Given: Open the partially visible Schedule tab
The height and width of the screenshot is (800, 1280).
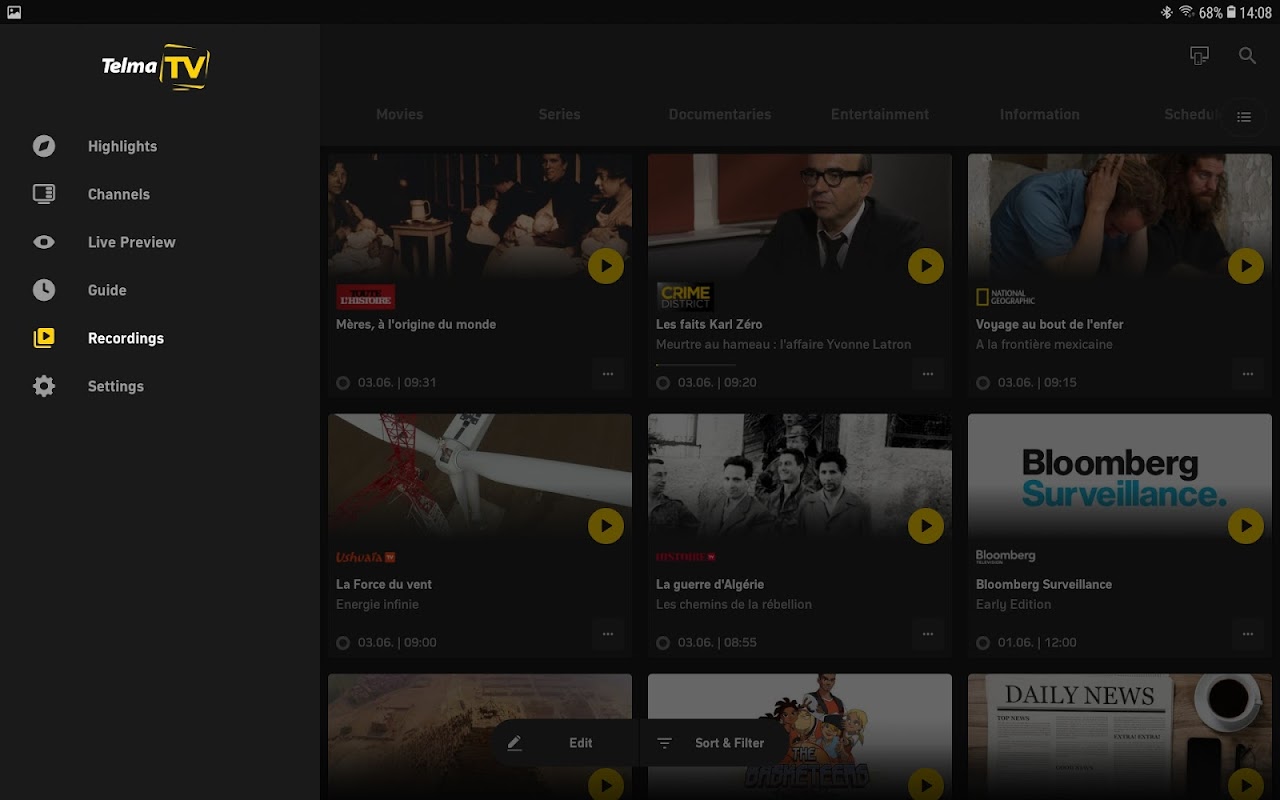Looking at the screenshot, I should [1192, 115].
